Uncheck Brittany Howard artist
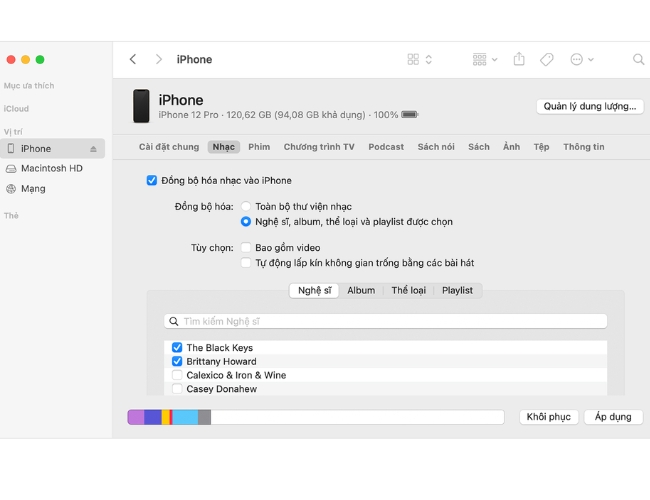The width and height of the screenshot is (650, 500). [177, 361]
